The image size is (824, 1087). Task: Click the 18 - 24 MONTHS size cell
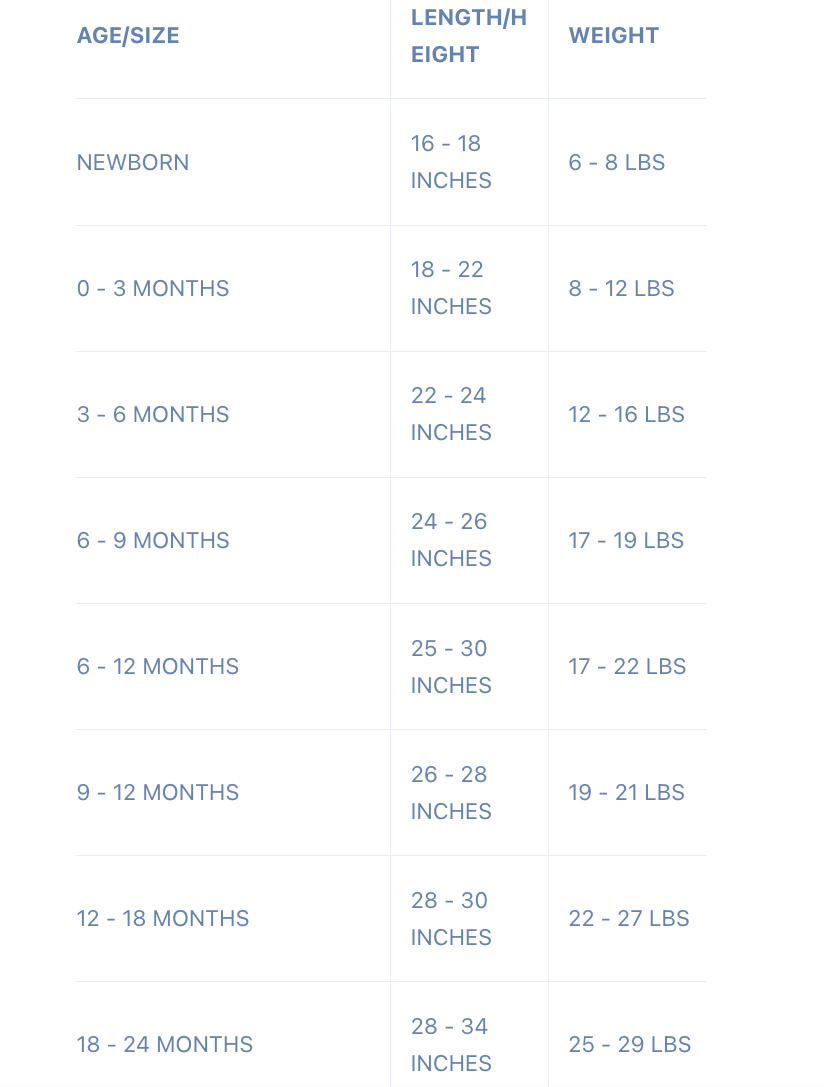click(x=165, y=1044)
